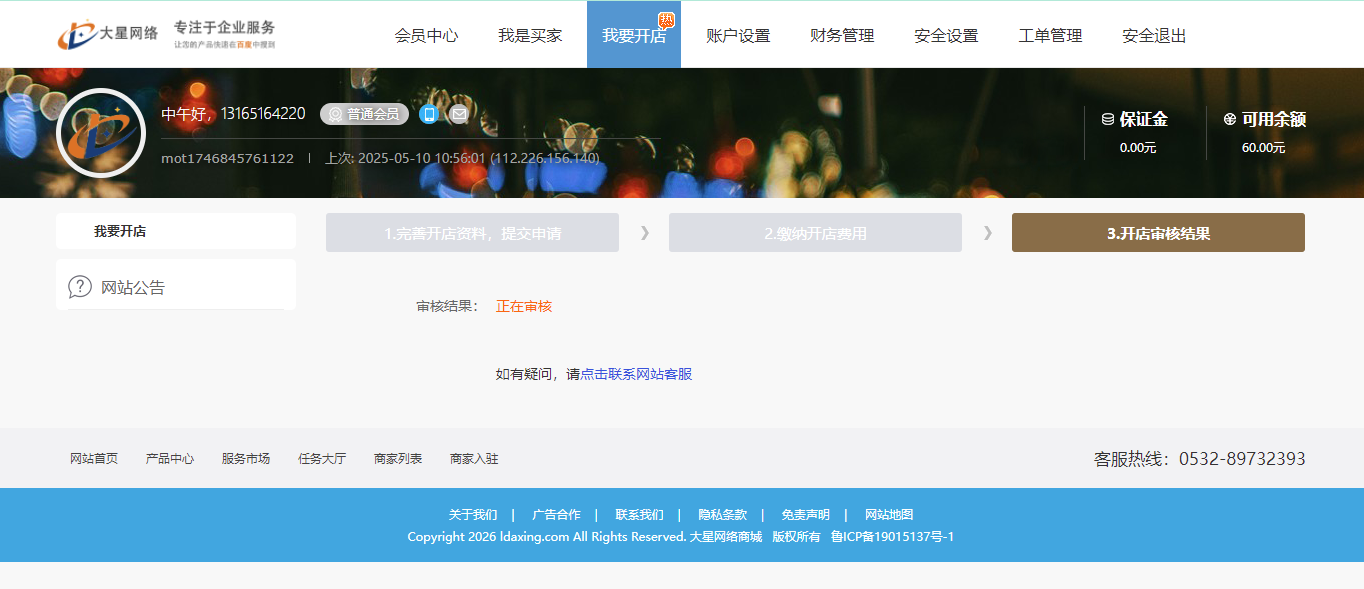This screenshot has height=589, width=1364.
Task: Click the 3.开店审核结果 step button
Action: tap(1158, 233)
